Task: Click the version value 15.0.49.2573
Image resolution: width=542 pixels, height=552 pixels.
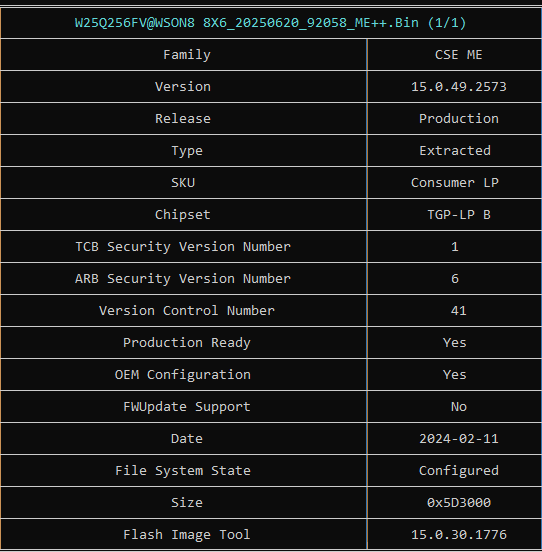Action: pos(459,87)
